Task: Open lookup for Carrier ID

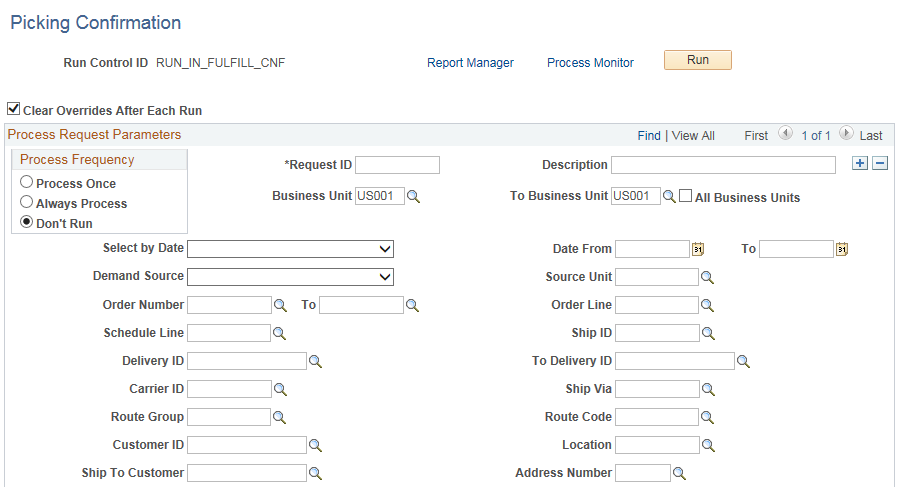Action: 280,389
